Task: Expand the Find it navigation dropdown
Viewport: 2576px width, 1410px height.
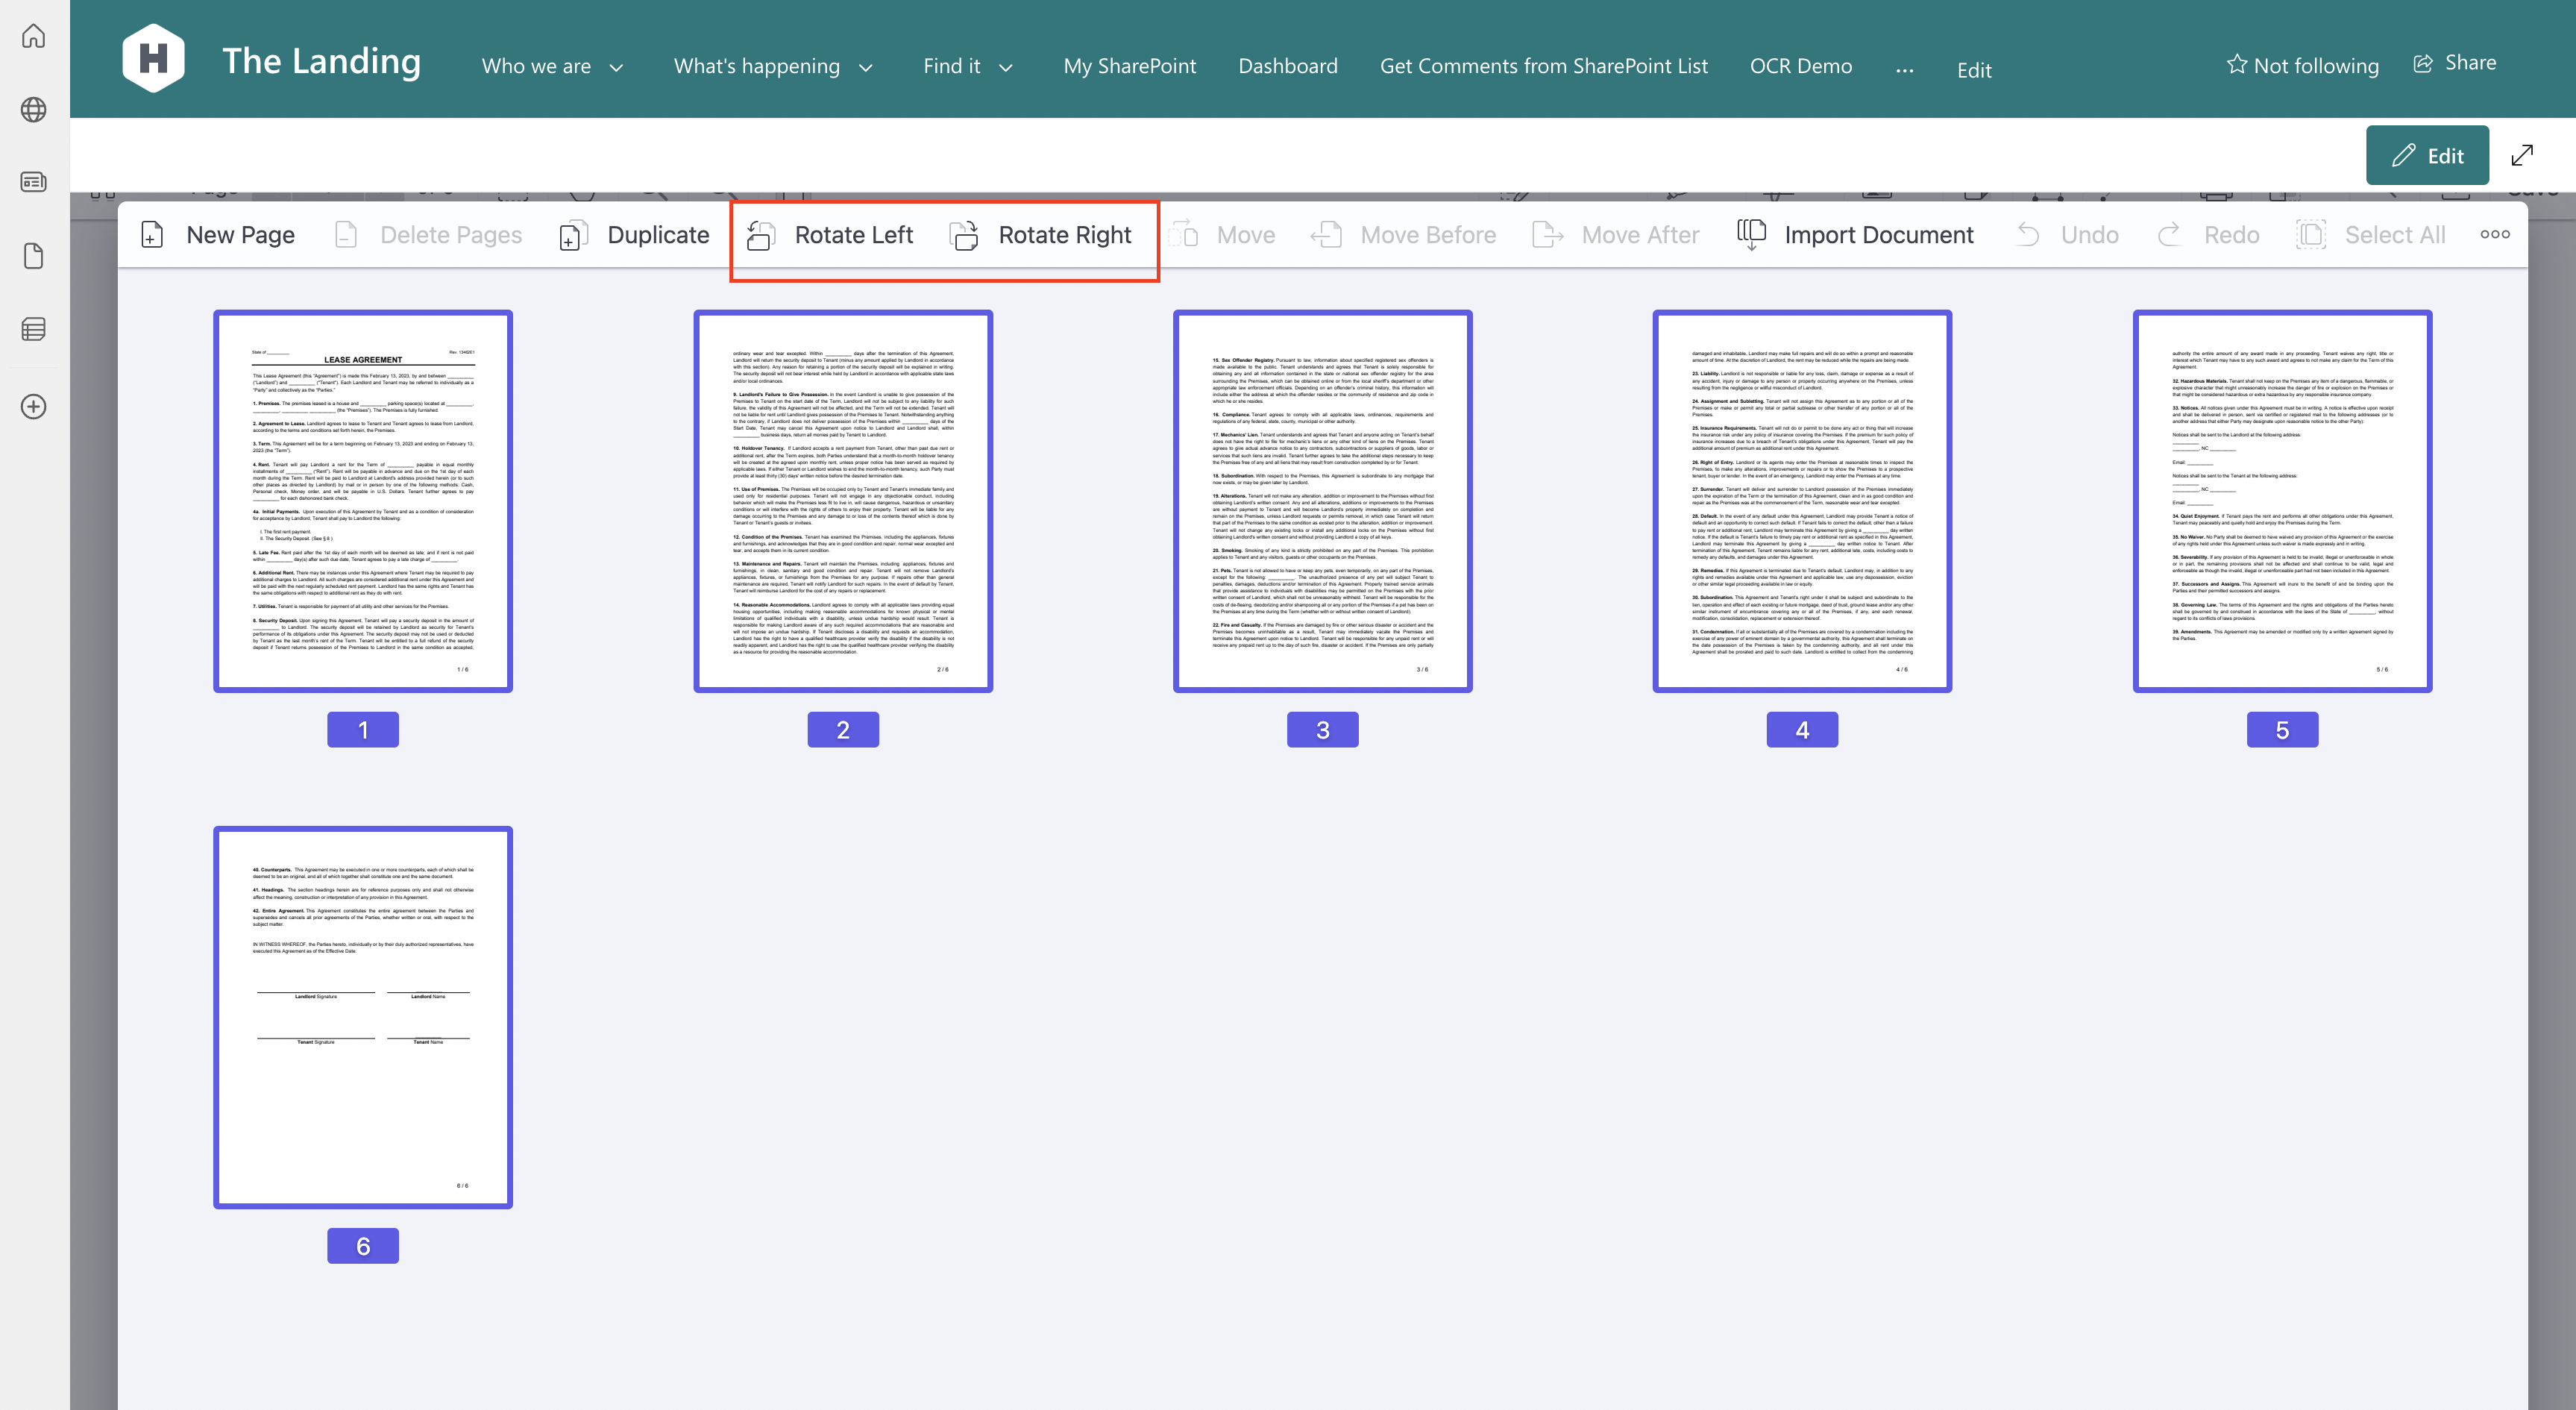Action: pos(966,65)
